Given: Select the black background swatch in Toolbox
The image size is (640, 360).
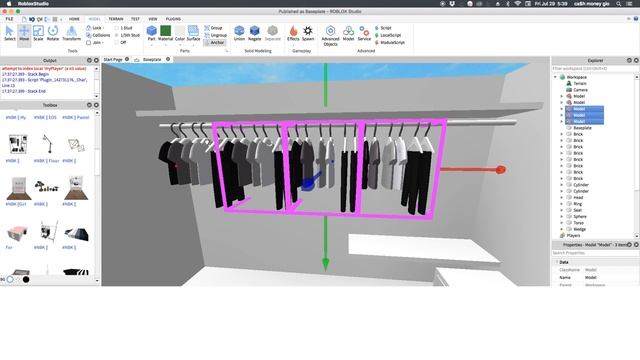Looking at the screenshot, I should [26, 279].
